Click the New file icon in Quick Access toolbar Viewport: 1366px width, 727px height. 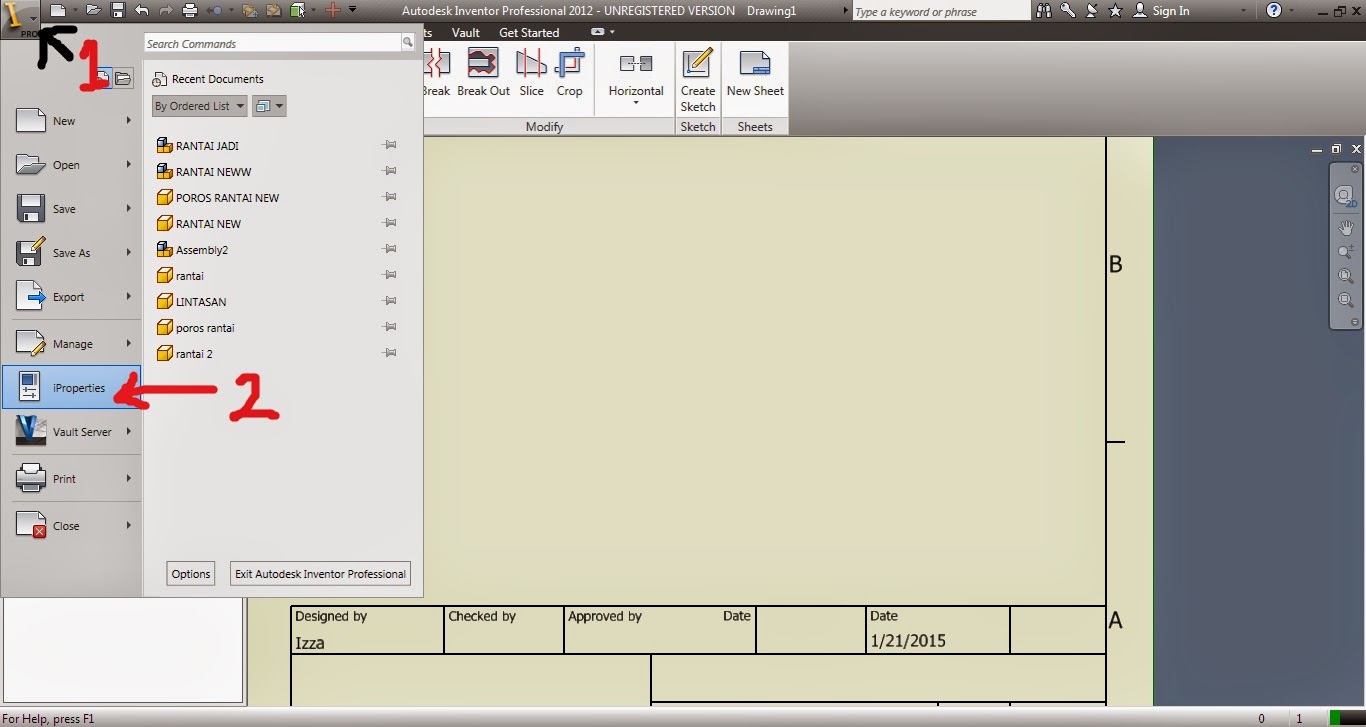(x=59, y=10)
